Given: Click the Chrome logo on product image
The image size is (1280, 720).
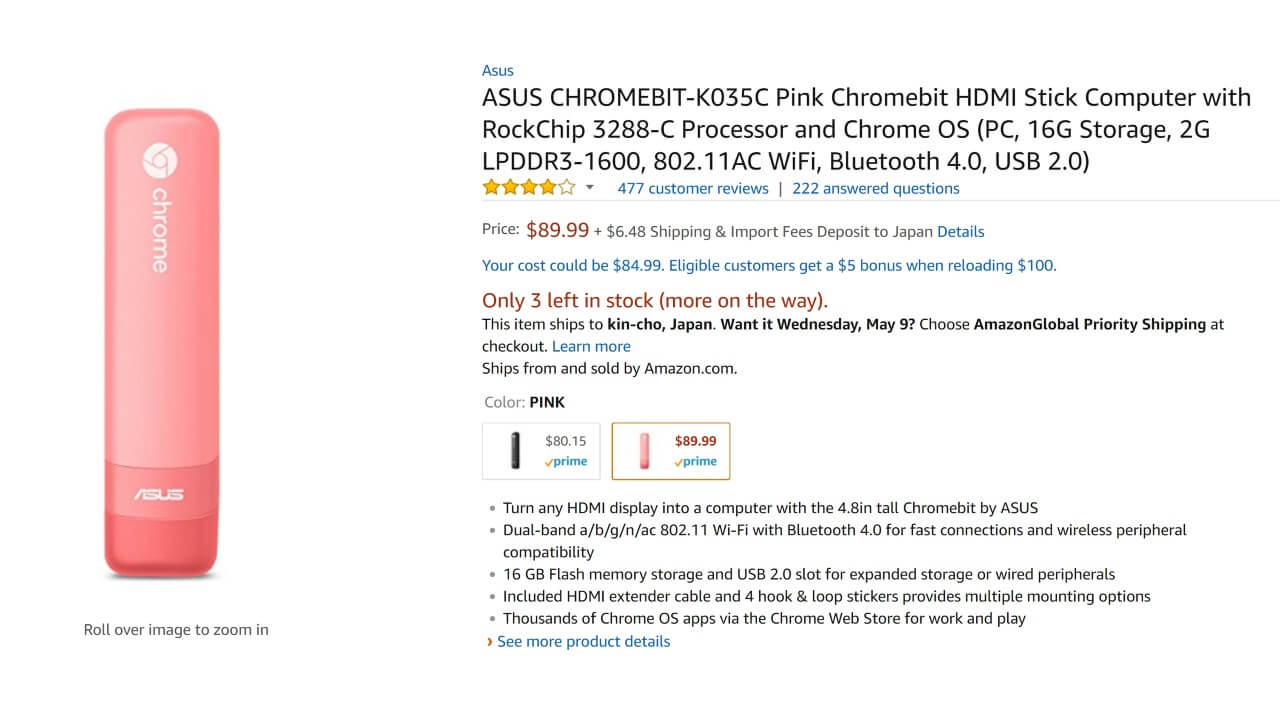Looking at the screenshot, I should pos(158,160).
